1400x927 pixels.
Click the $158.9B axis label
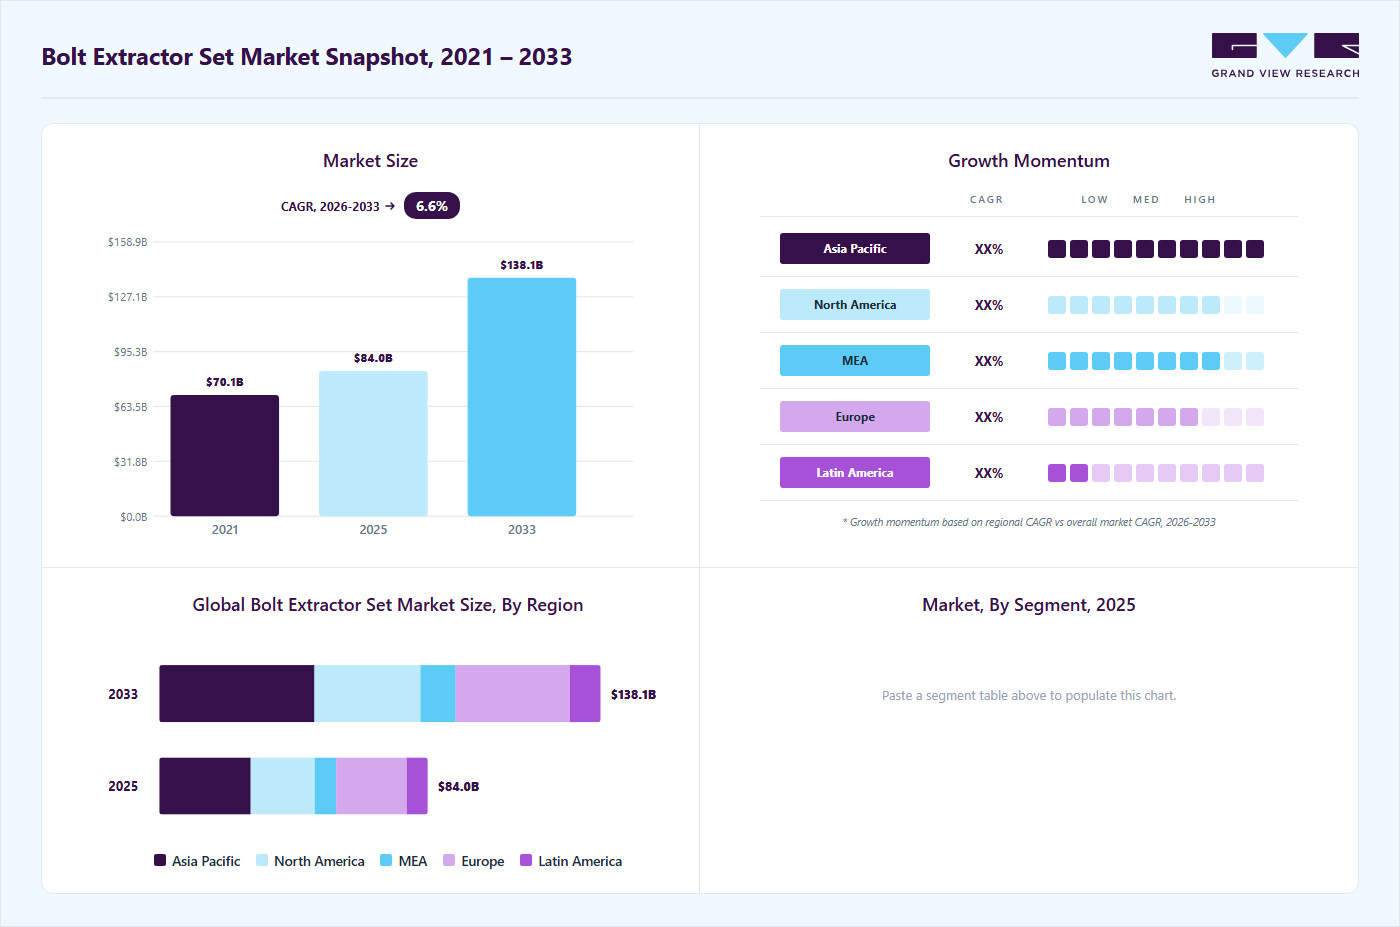pyautogui.click(x=128, y=242)
